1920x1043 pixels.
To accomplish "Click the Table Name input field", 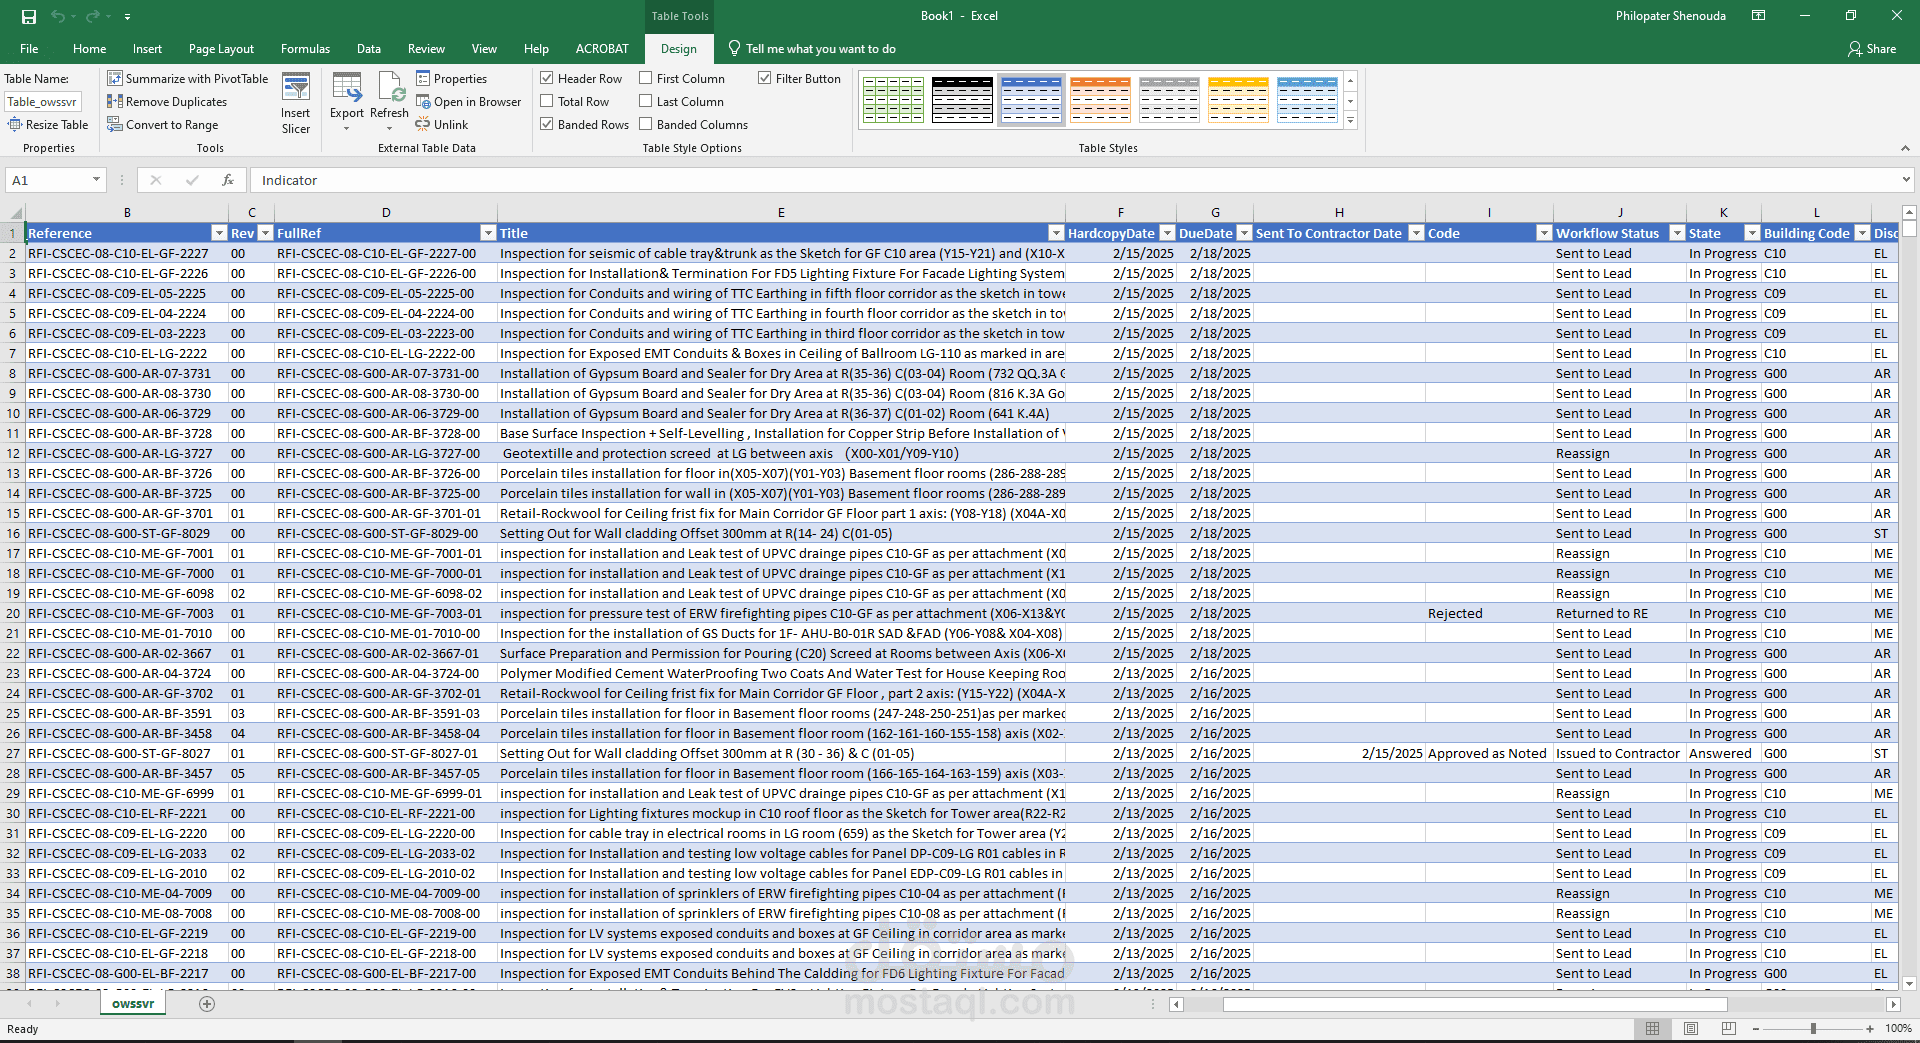I will click(43, 101).
